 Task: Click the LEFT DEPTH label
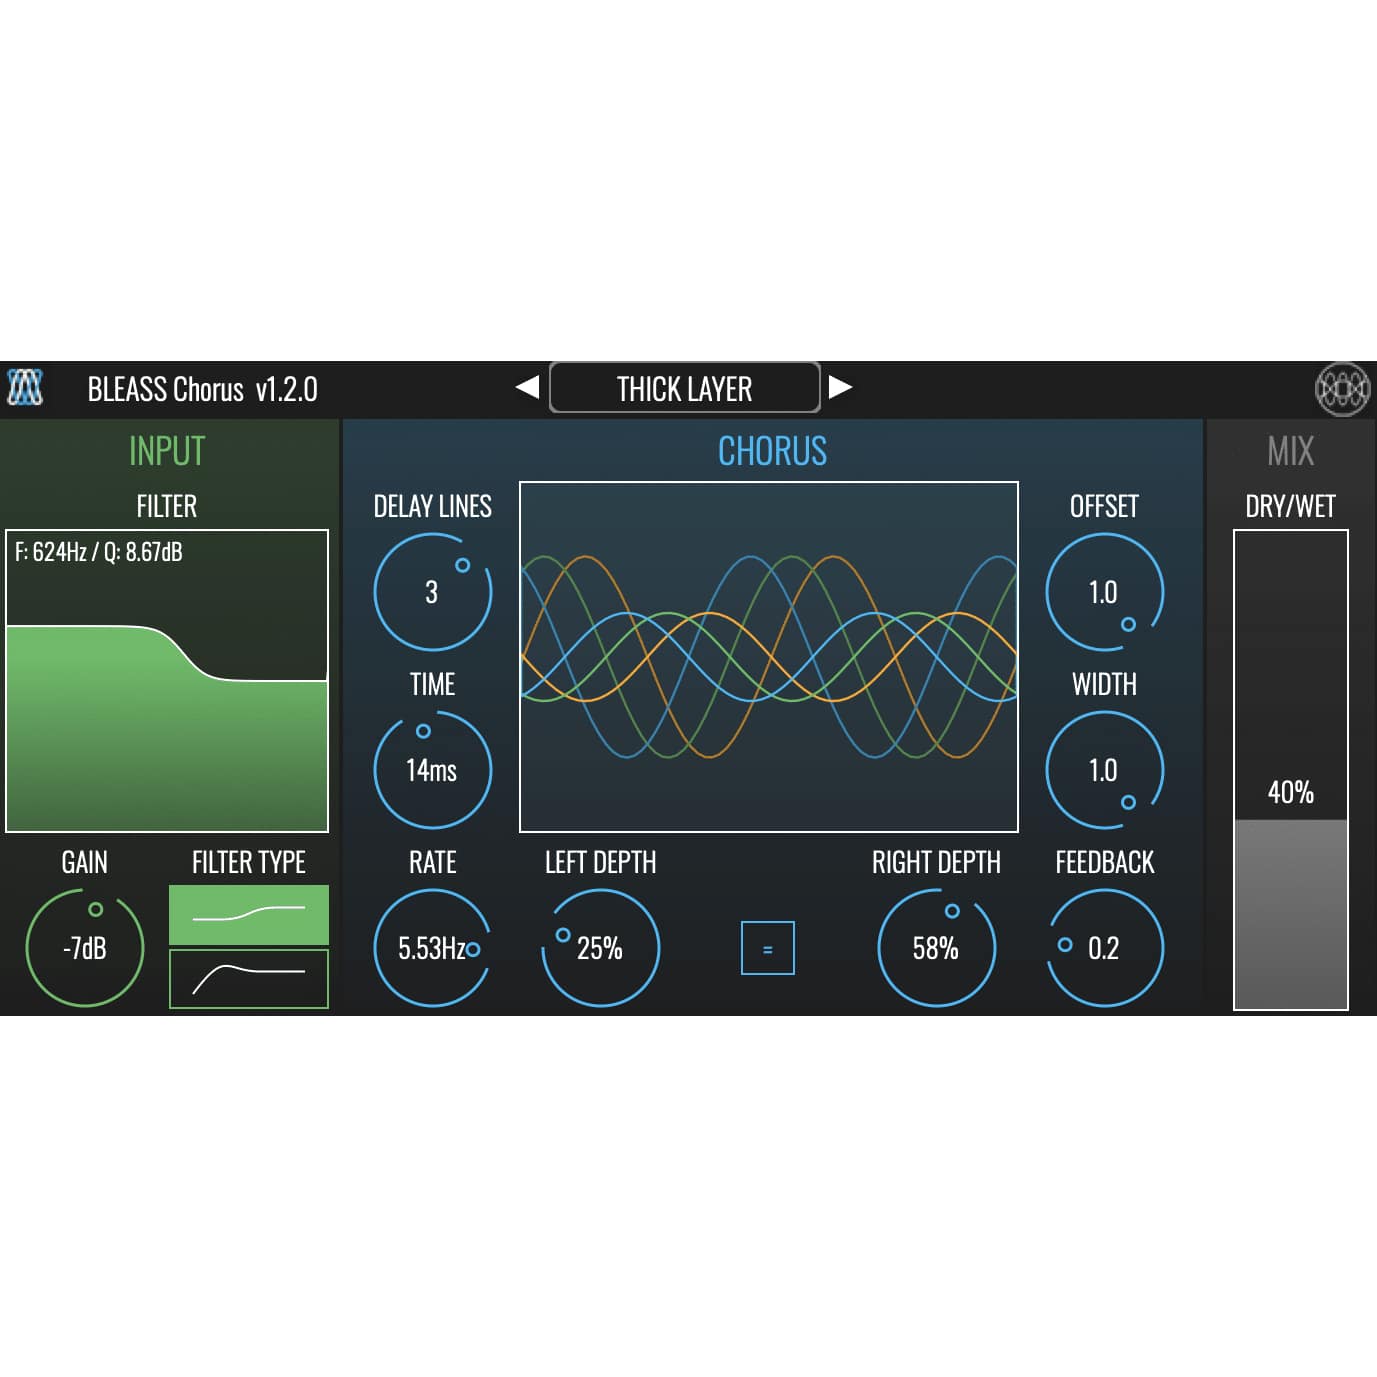coord(600,862)
